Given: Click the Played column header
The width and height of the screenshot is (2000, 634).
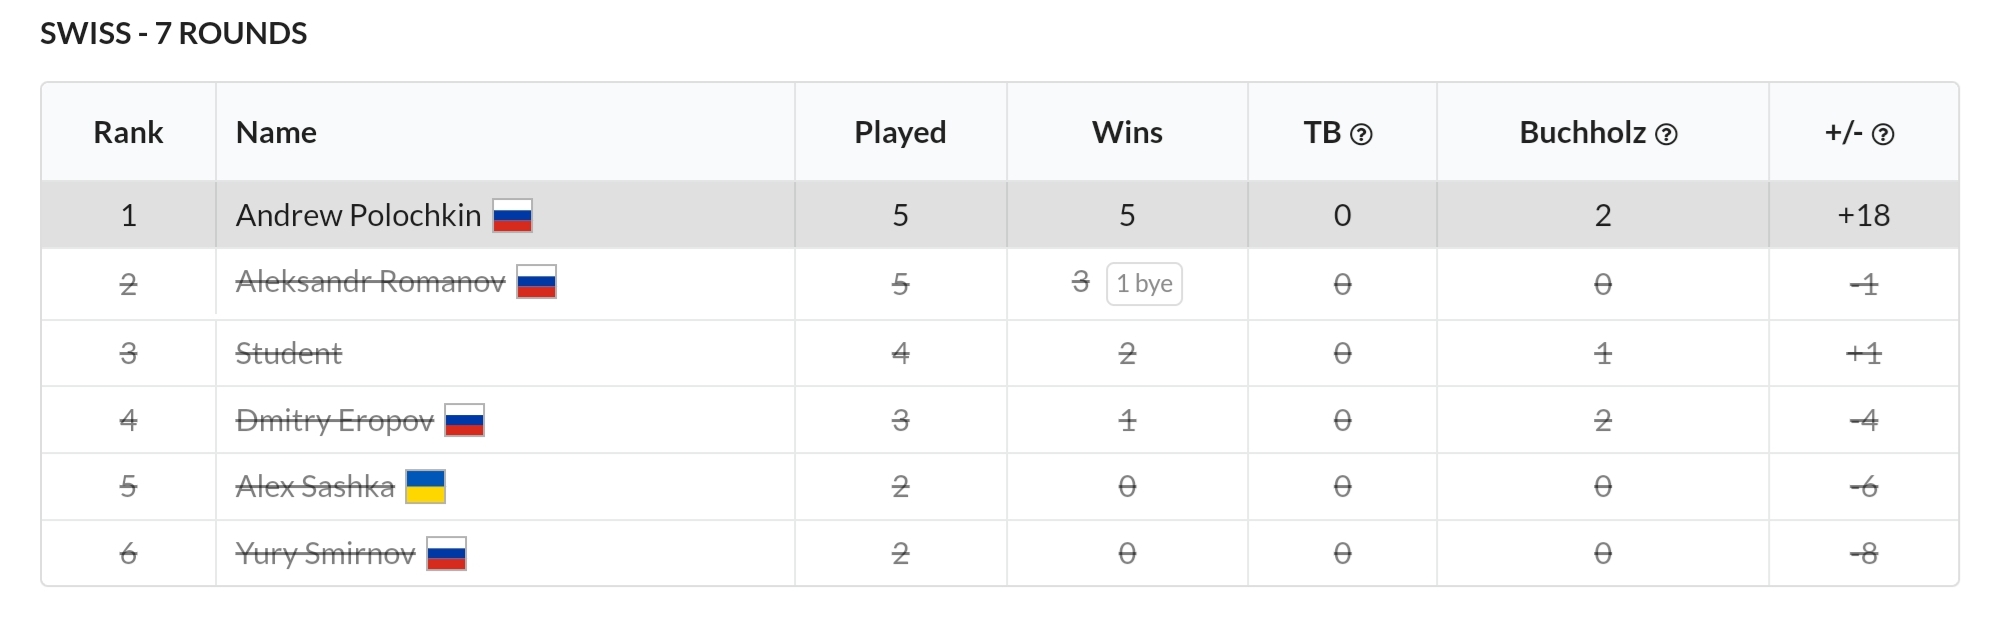Looking at the screenshot, I should [x=900, y=132].
